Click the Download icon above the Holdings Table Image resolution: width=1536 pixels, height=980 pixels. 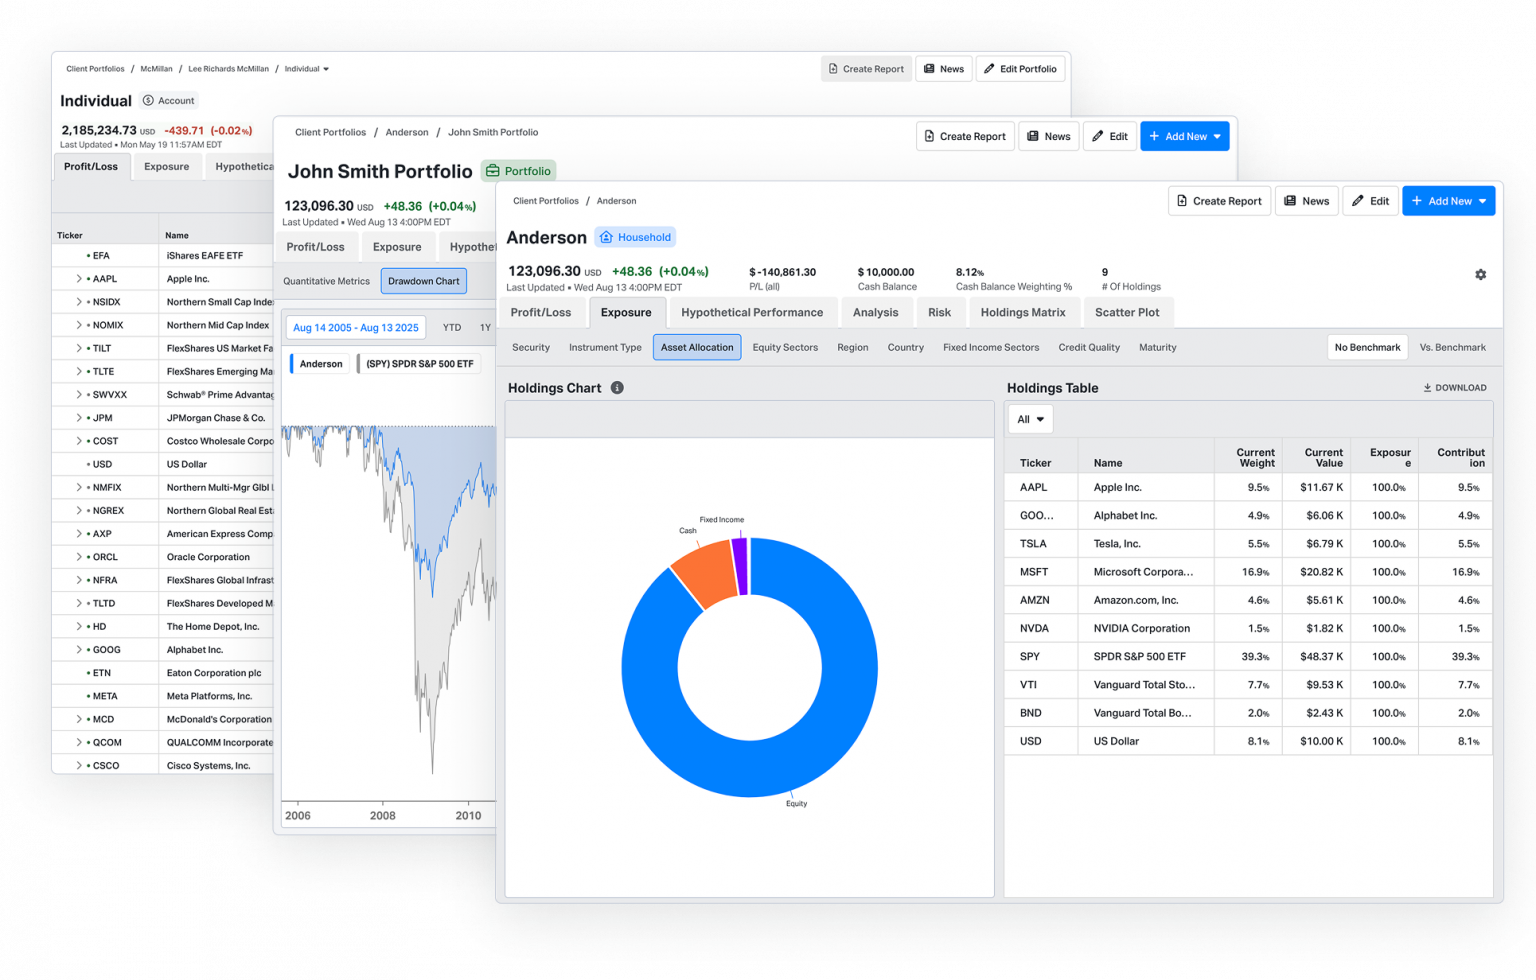(x=1427, y=388)
